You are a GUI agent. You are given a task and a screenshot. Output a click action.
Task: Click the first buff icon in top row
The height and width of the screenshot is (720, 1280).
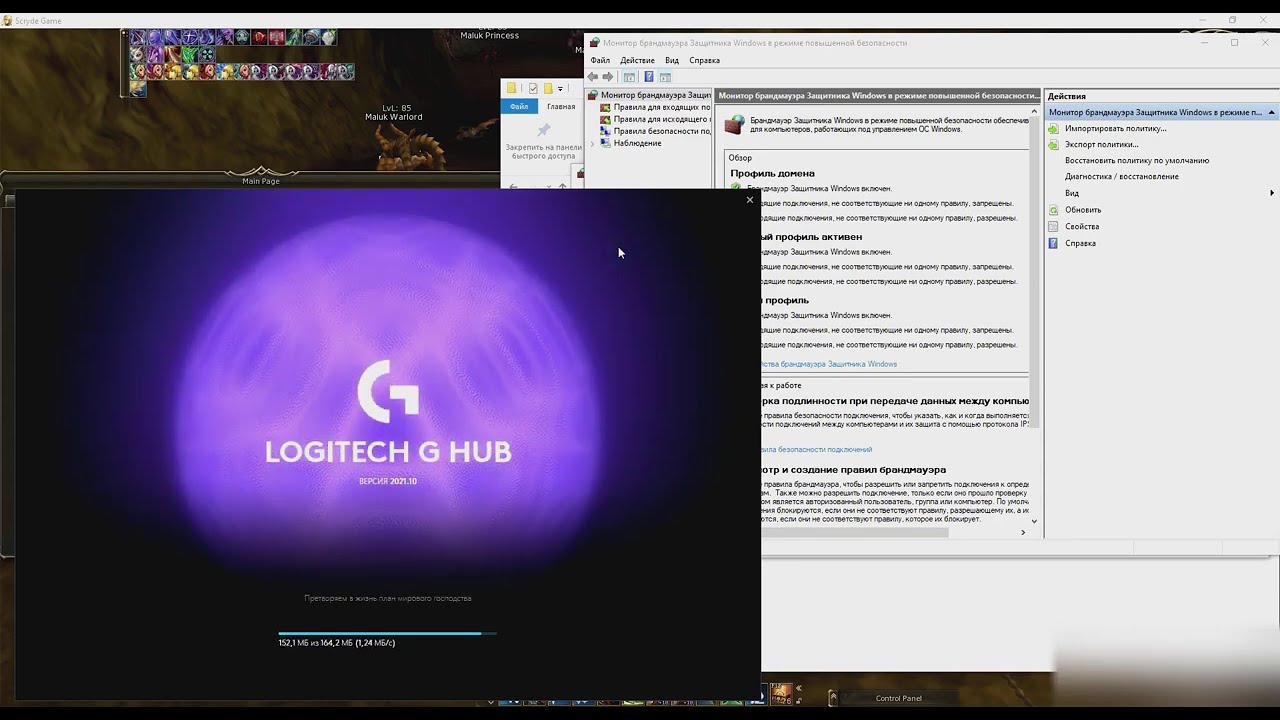(138, 38)
